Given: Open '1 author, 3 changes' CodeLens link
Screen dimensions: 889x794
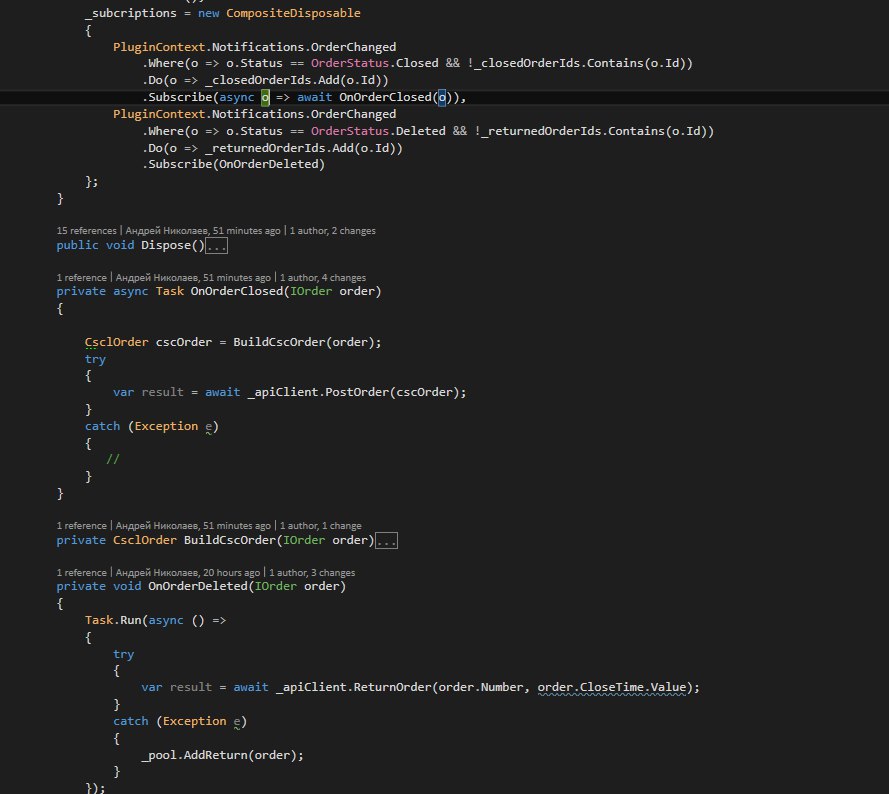Looking at the screenshot, I should pyautogui.click(x=312, y=573).
